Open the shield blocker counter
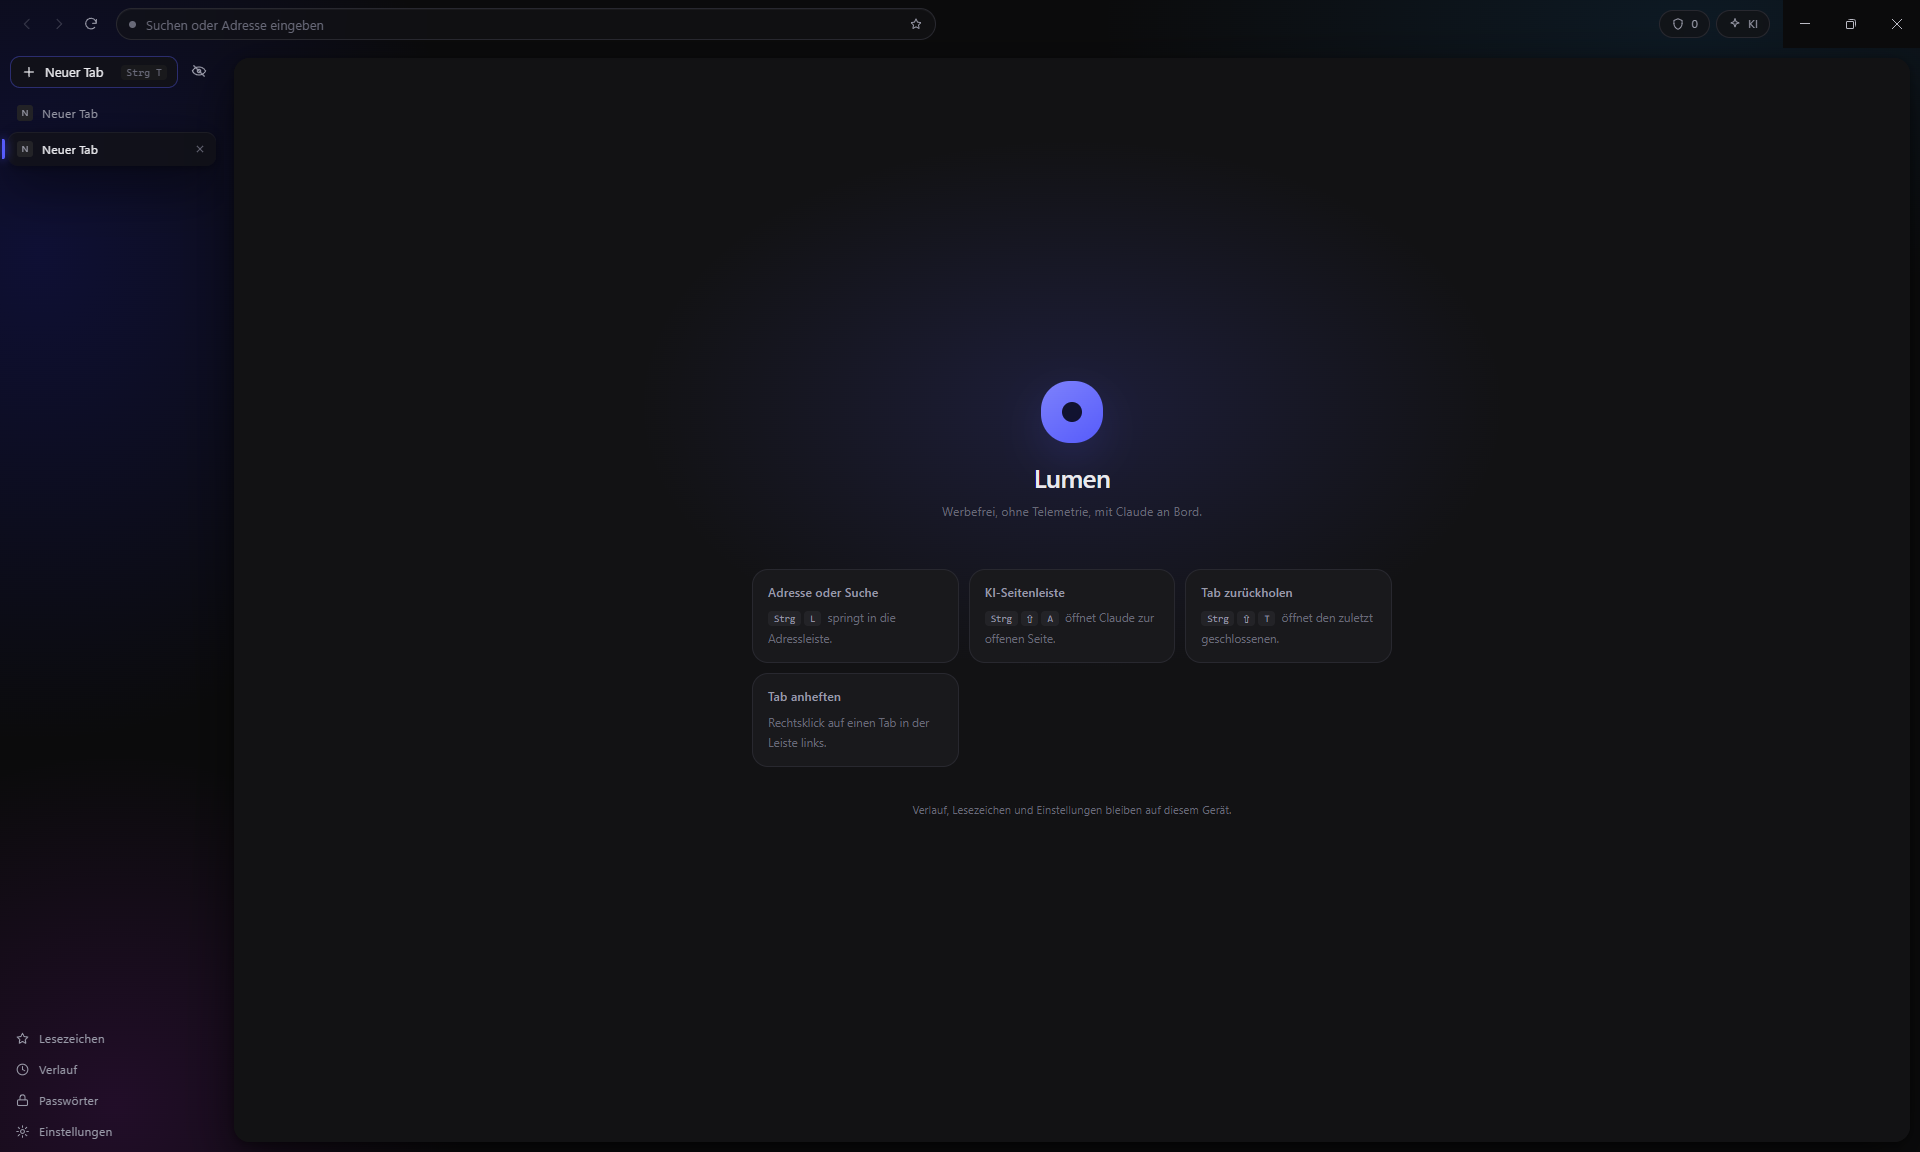1920x1152 pixels. tap(1685, 24)
